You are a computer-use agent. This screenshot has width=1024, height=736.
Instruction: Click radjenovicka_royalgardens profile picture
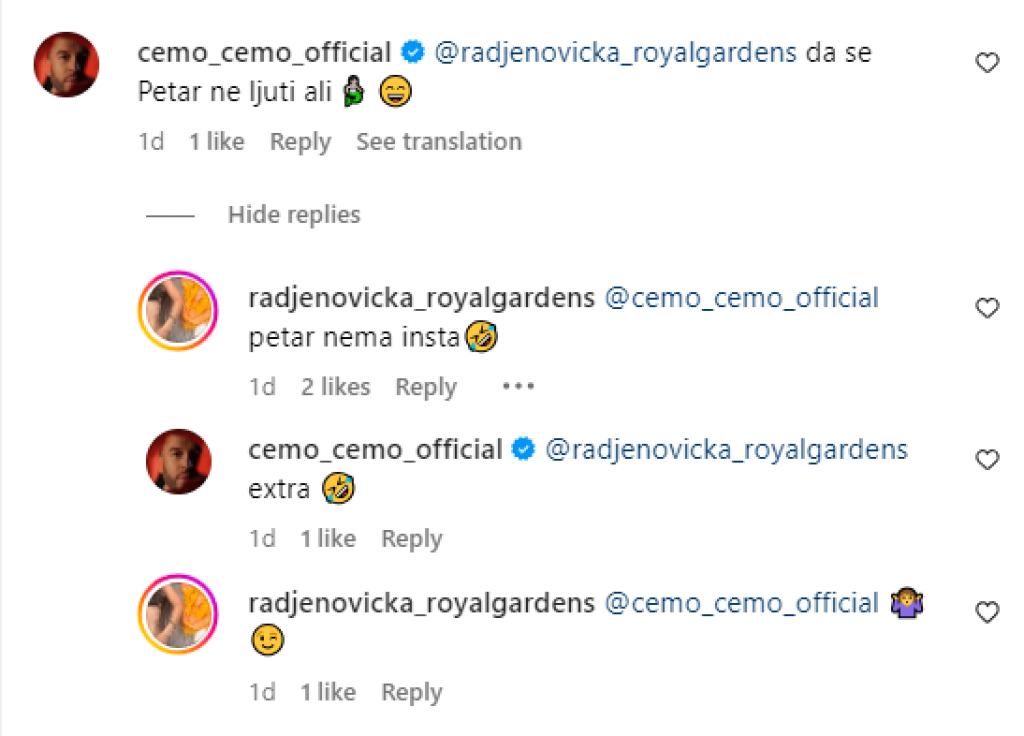(x=178, y=311)
